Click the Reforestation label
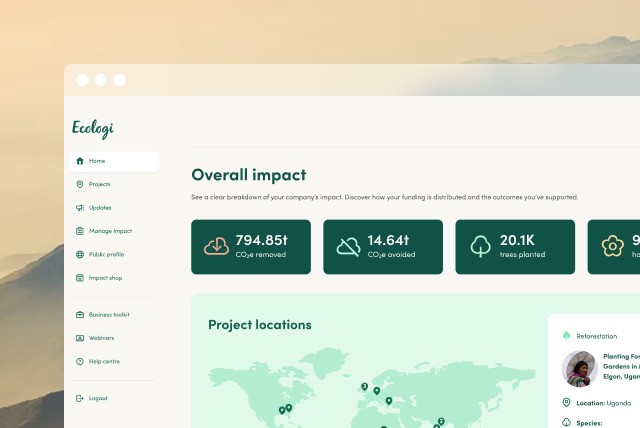640x428 pixels. coord(597,336)
